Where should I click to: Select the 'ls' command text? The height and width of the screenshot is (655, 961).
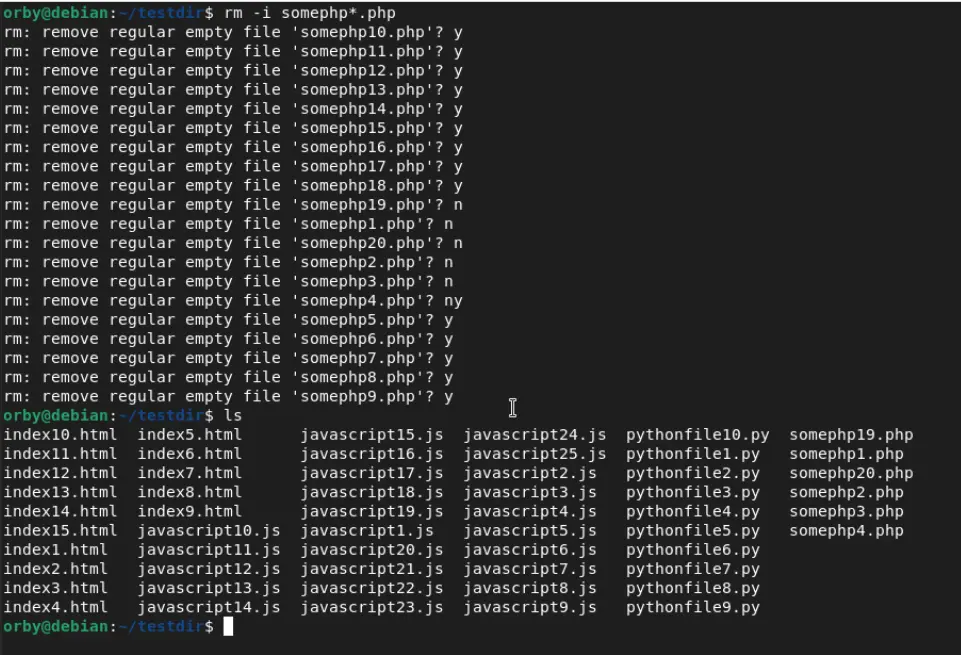coord(233,415)
